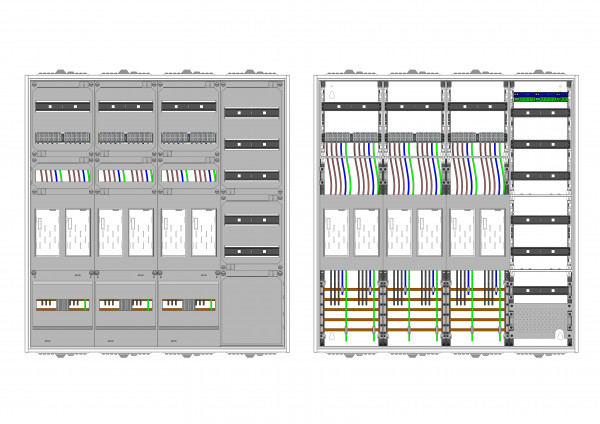The width and height of the screenshot is (600, 424).
Task: Click the left cabinet drawing thumbnail
Action: (x=156, y=212)
